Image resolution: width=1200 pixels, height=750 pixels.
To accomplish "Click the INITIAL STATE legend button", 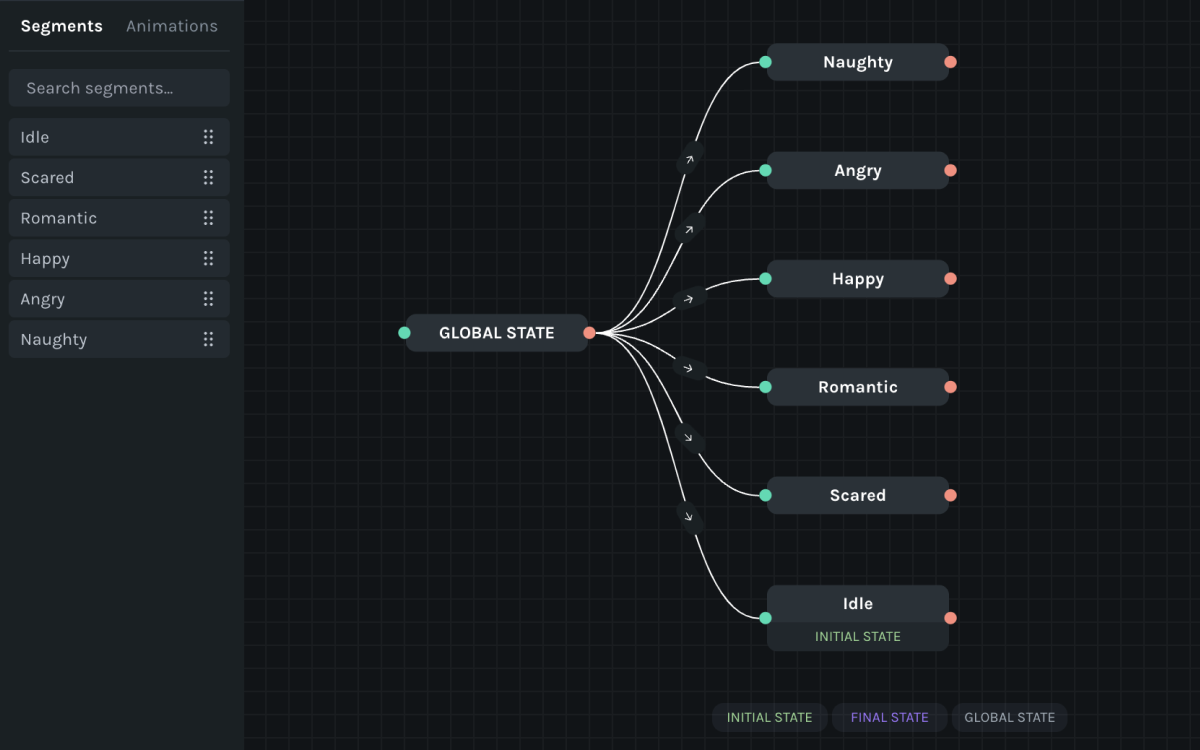I will [x=769, y=717].
